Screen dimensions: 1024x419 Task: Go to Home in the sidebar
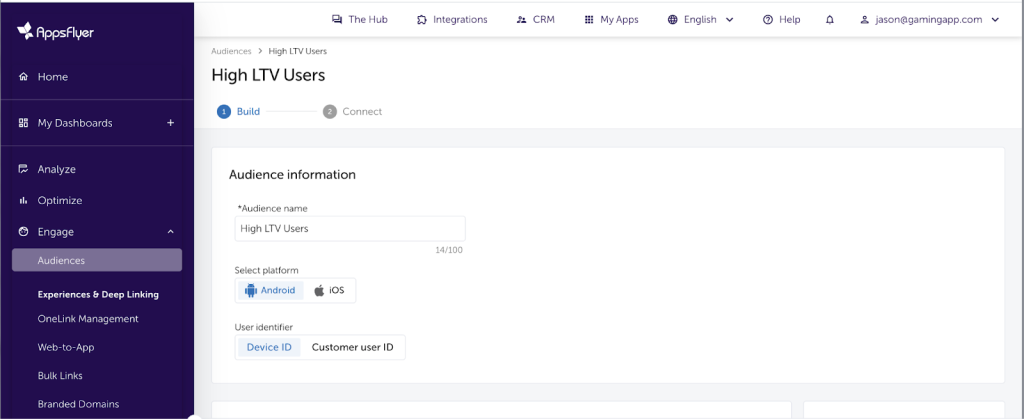pyautogui.click(x=53, y=77)
